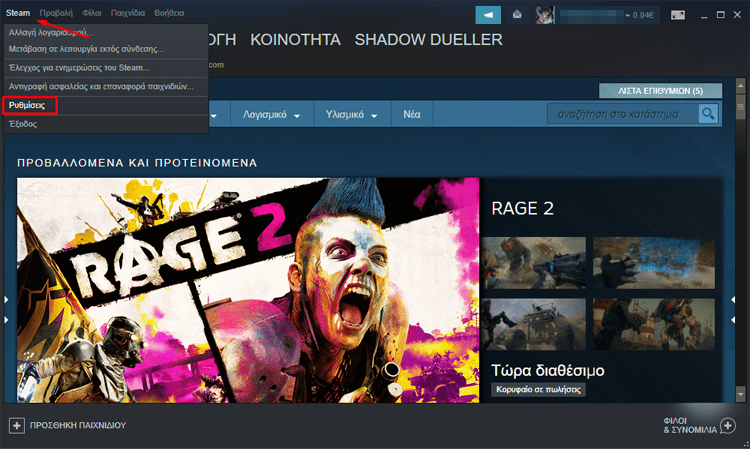Open the Φίλοι menu
750x449 pixels.
click(91, 13)
